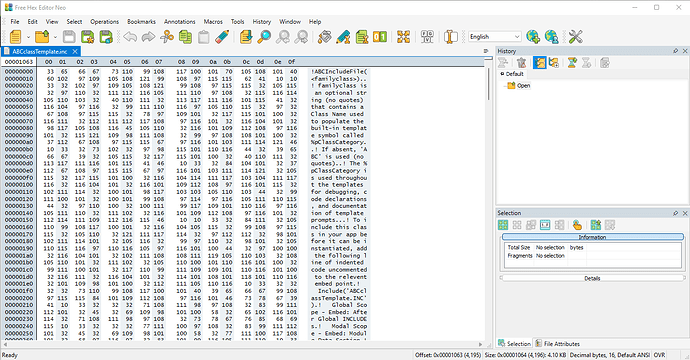The width and height of the screenshot is (690, 360).
Task: Click the Copy pages icon
Action: point(185,37)
